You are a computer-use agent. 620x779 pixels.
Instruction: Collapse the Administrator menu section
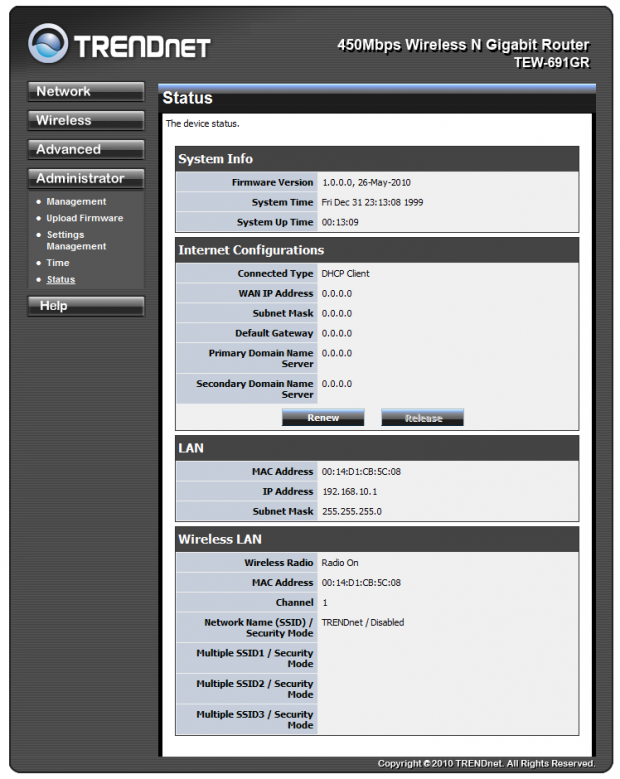point(85,179)
